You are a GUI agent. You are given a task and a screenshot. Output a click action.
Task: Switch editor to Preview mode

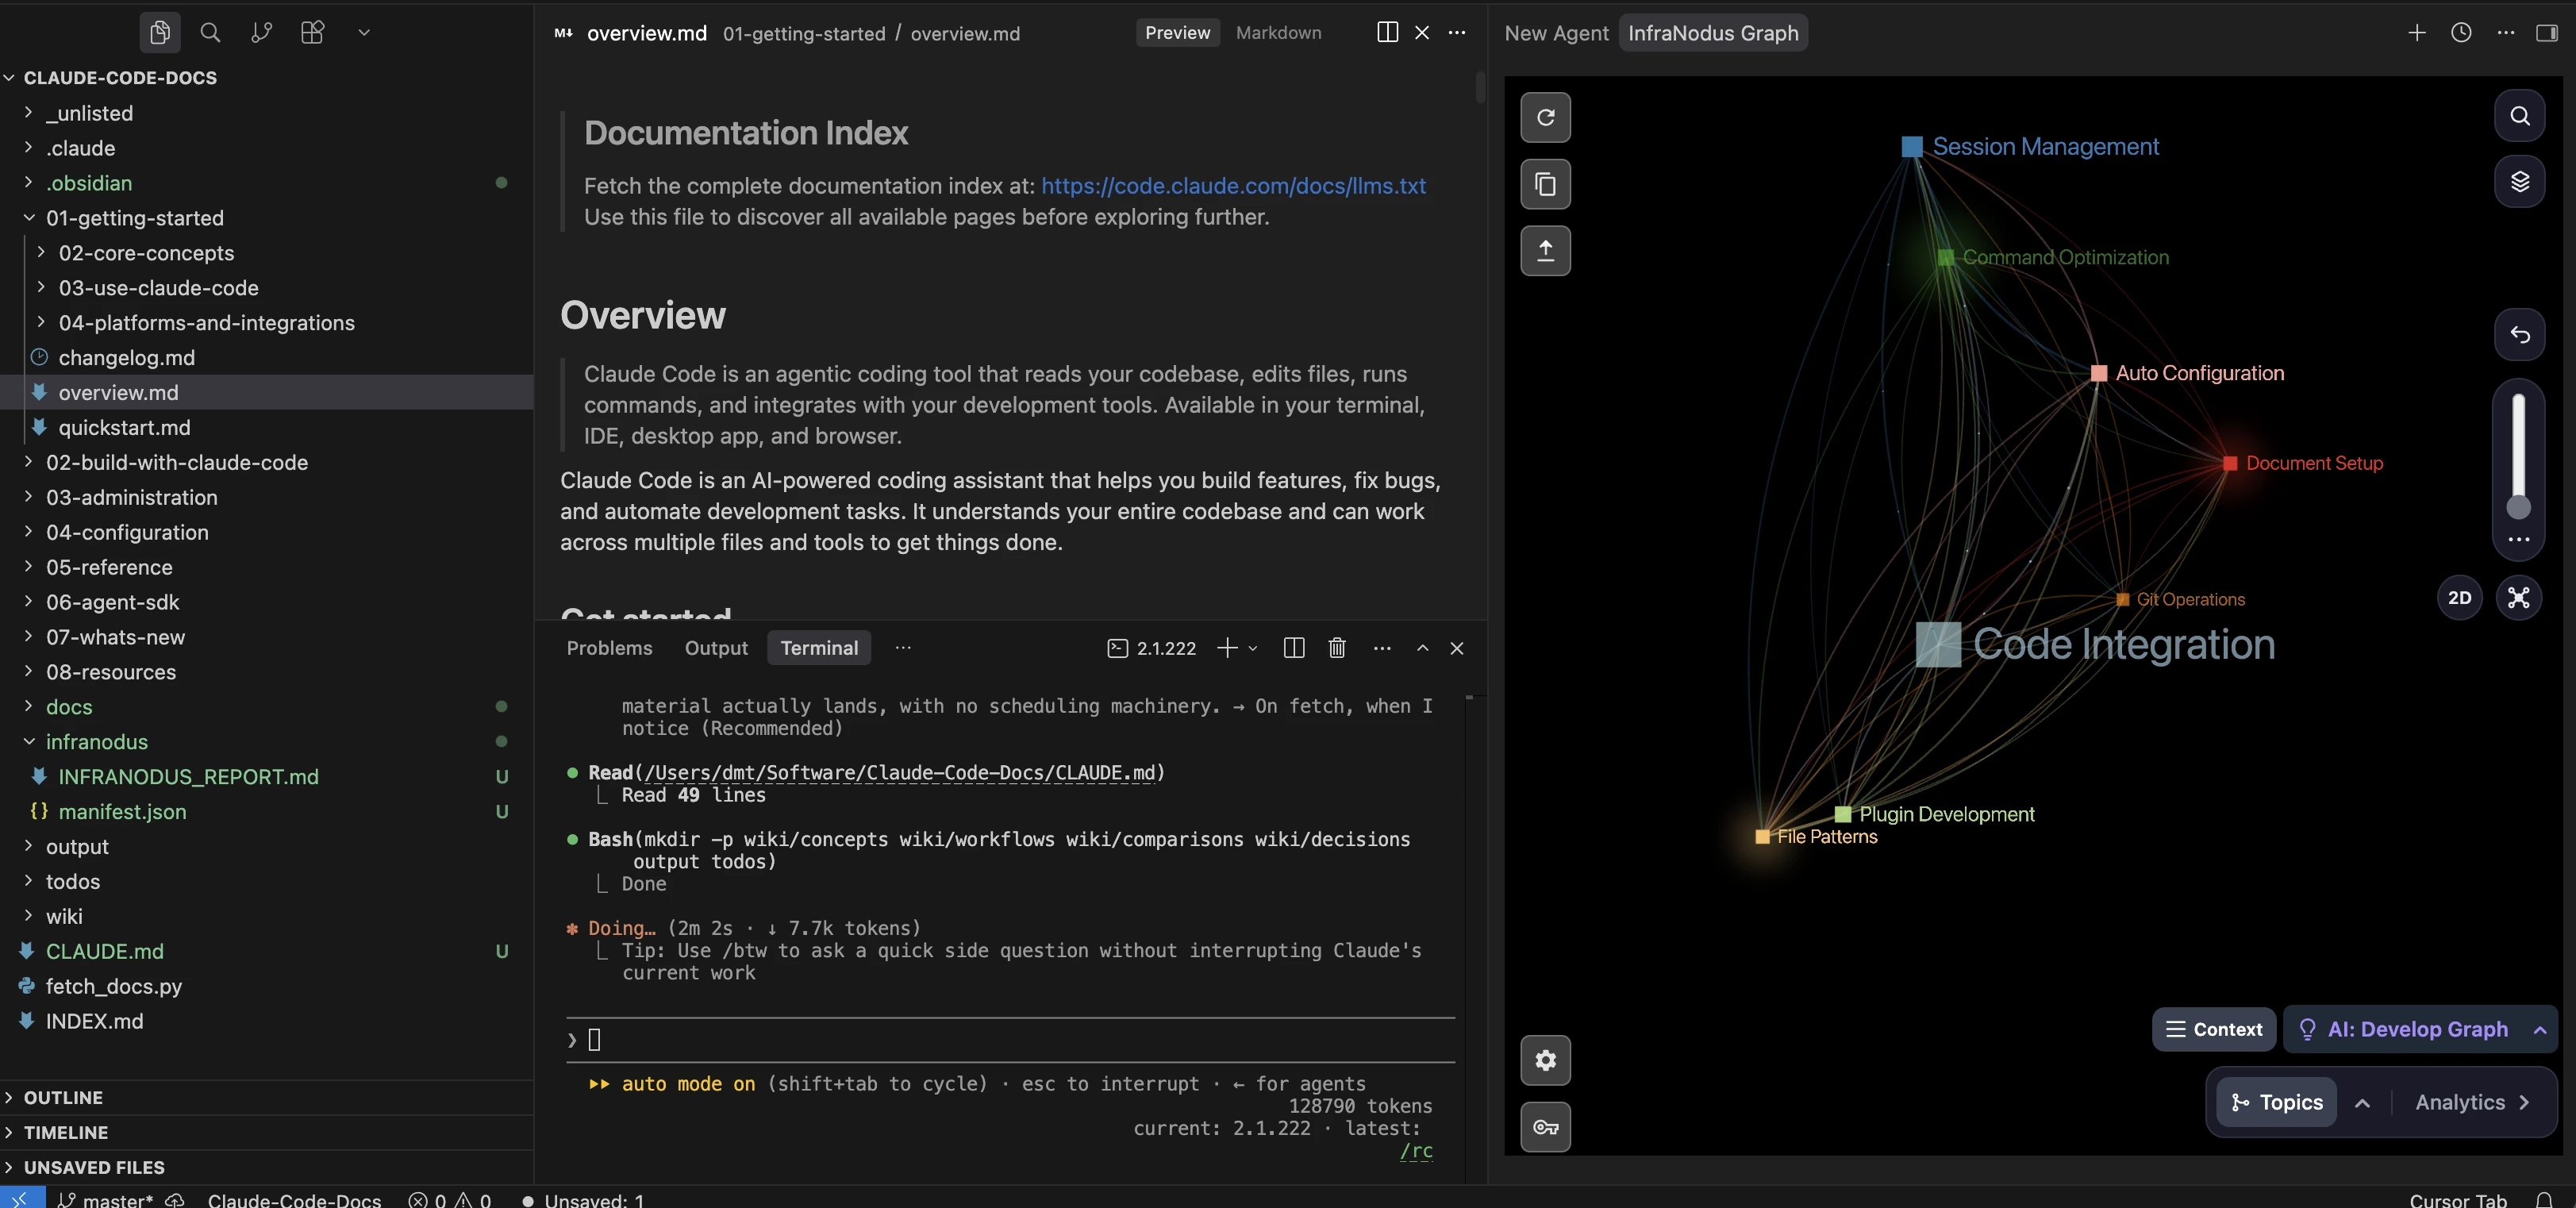tap(1177, 33)
